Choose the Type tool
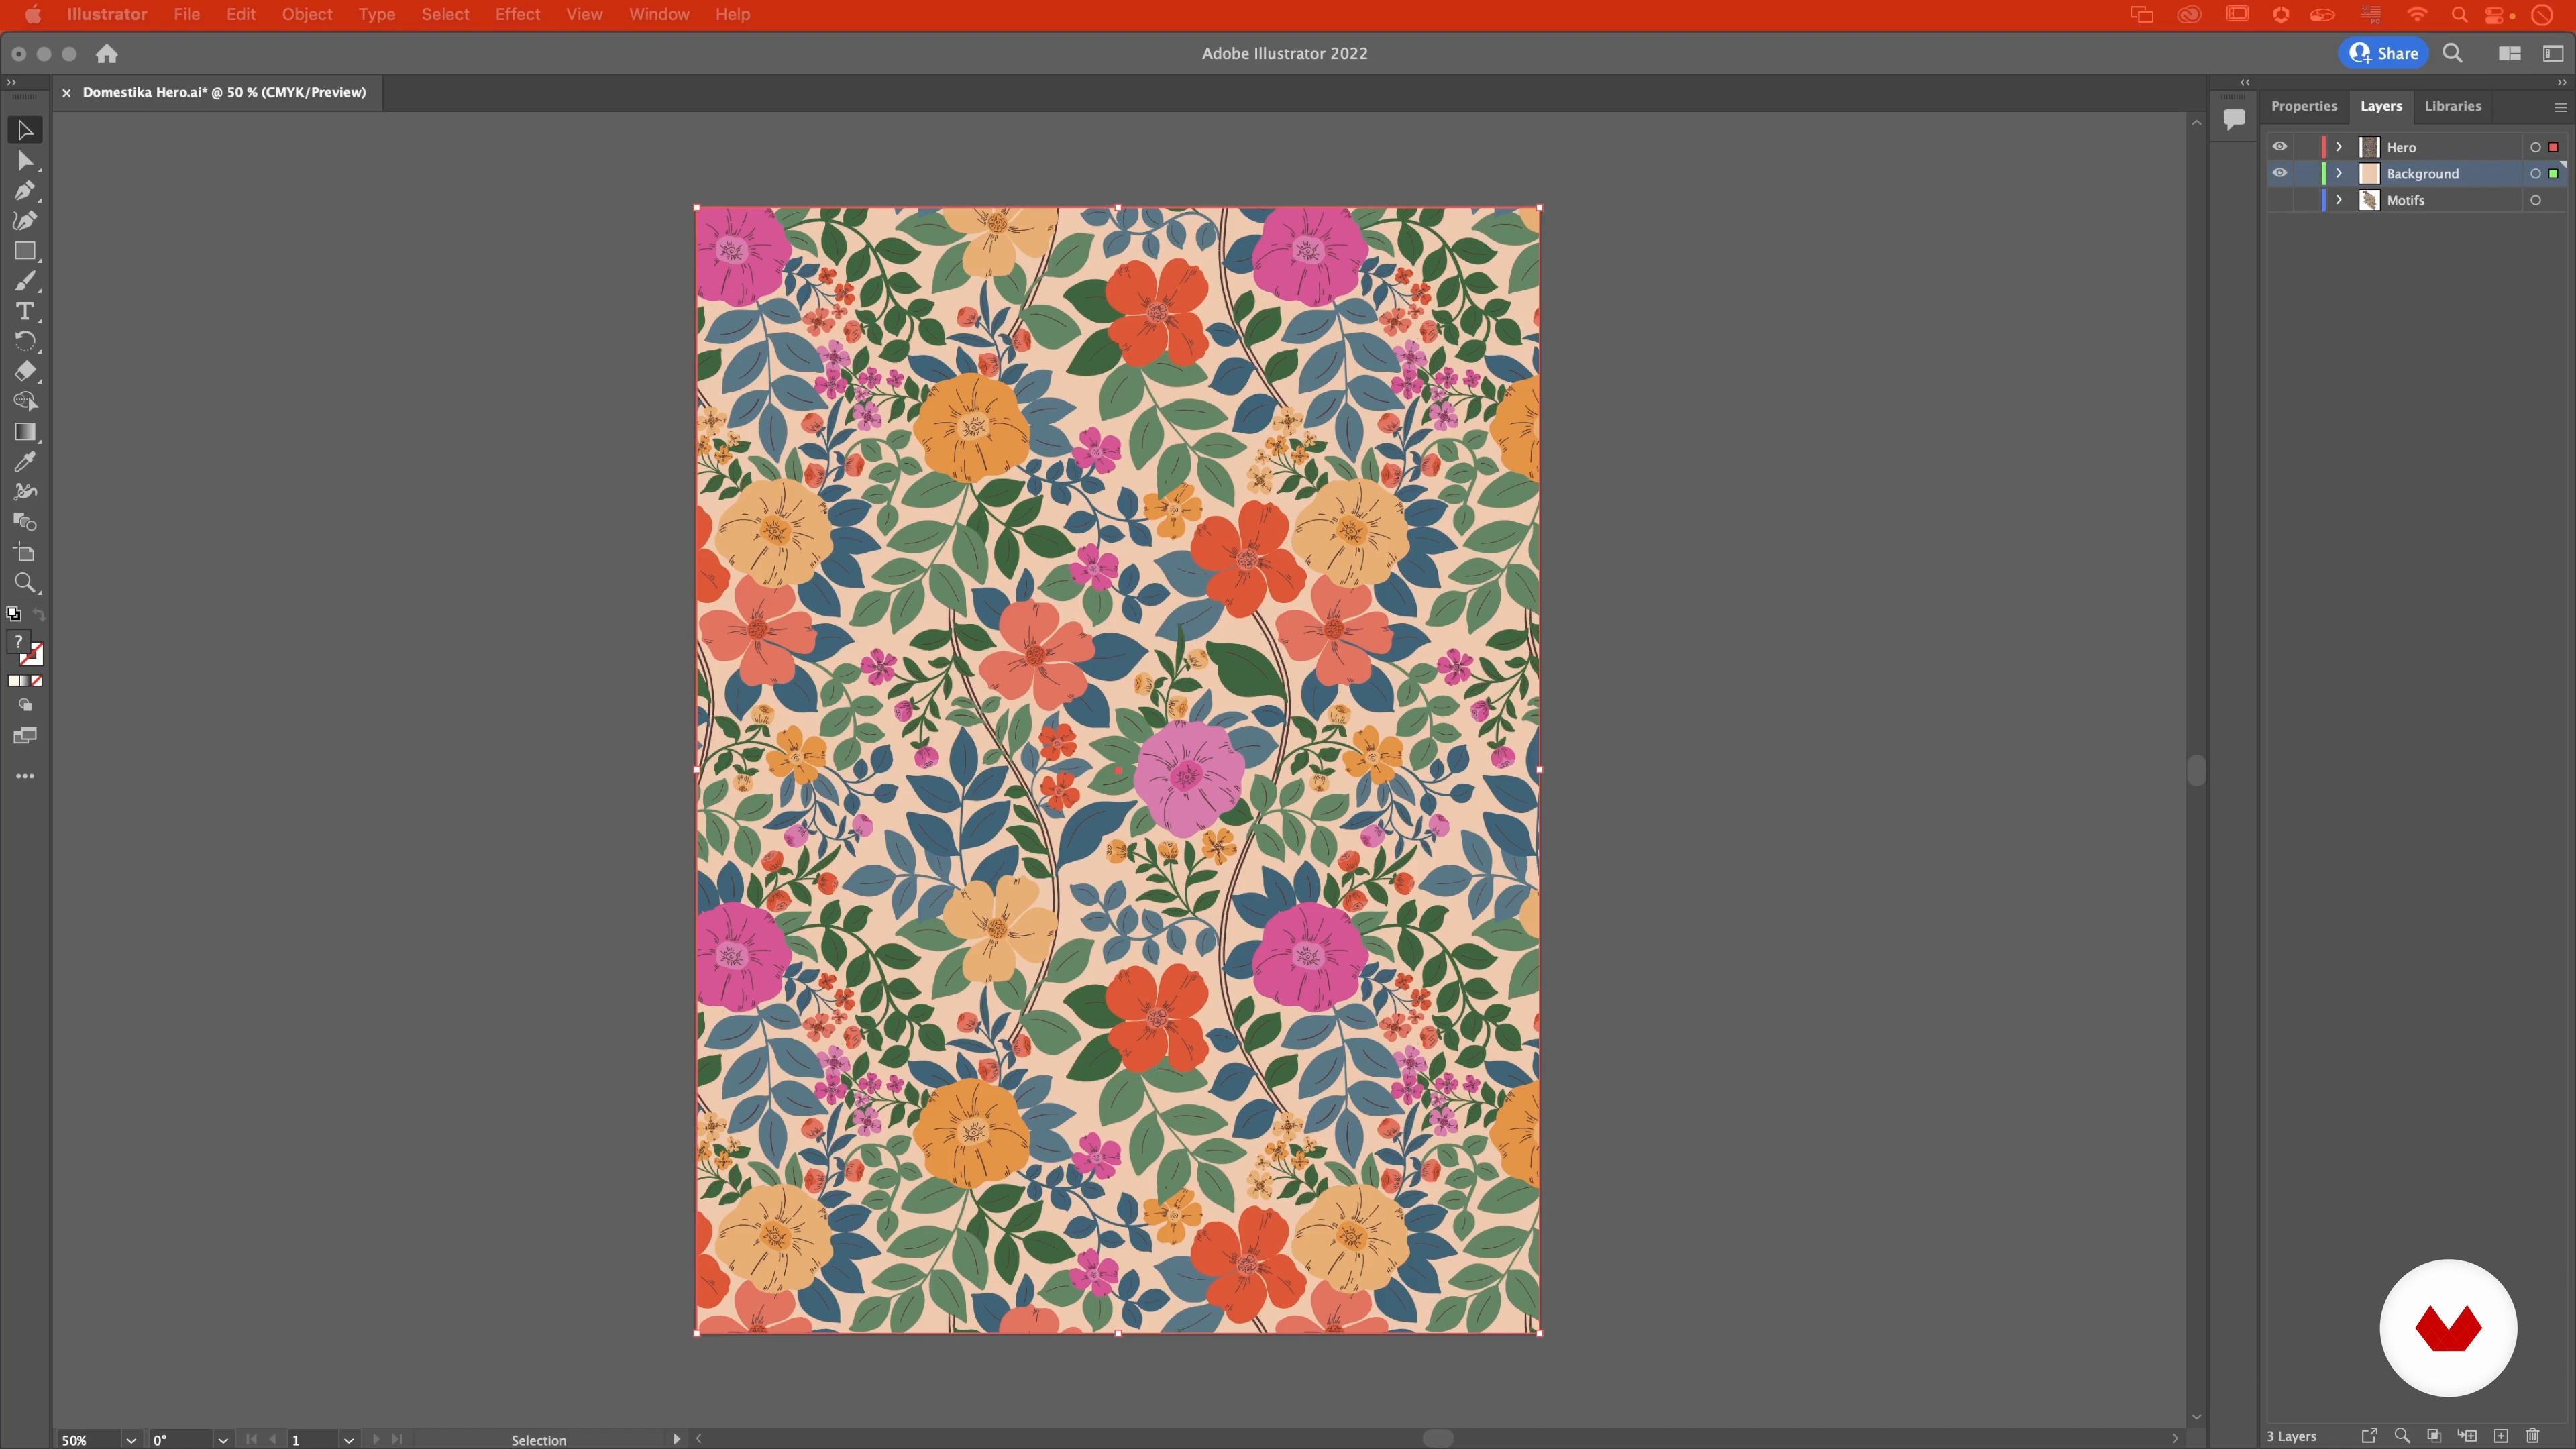Image resolution: width=2576 pixels, height=1449 pixels. (24, 311)
